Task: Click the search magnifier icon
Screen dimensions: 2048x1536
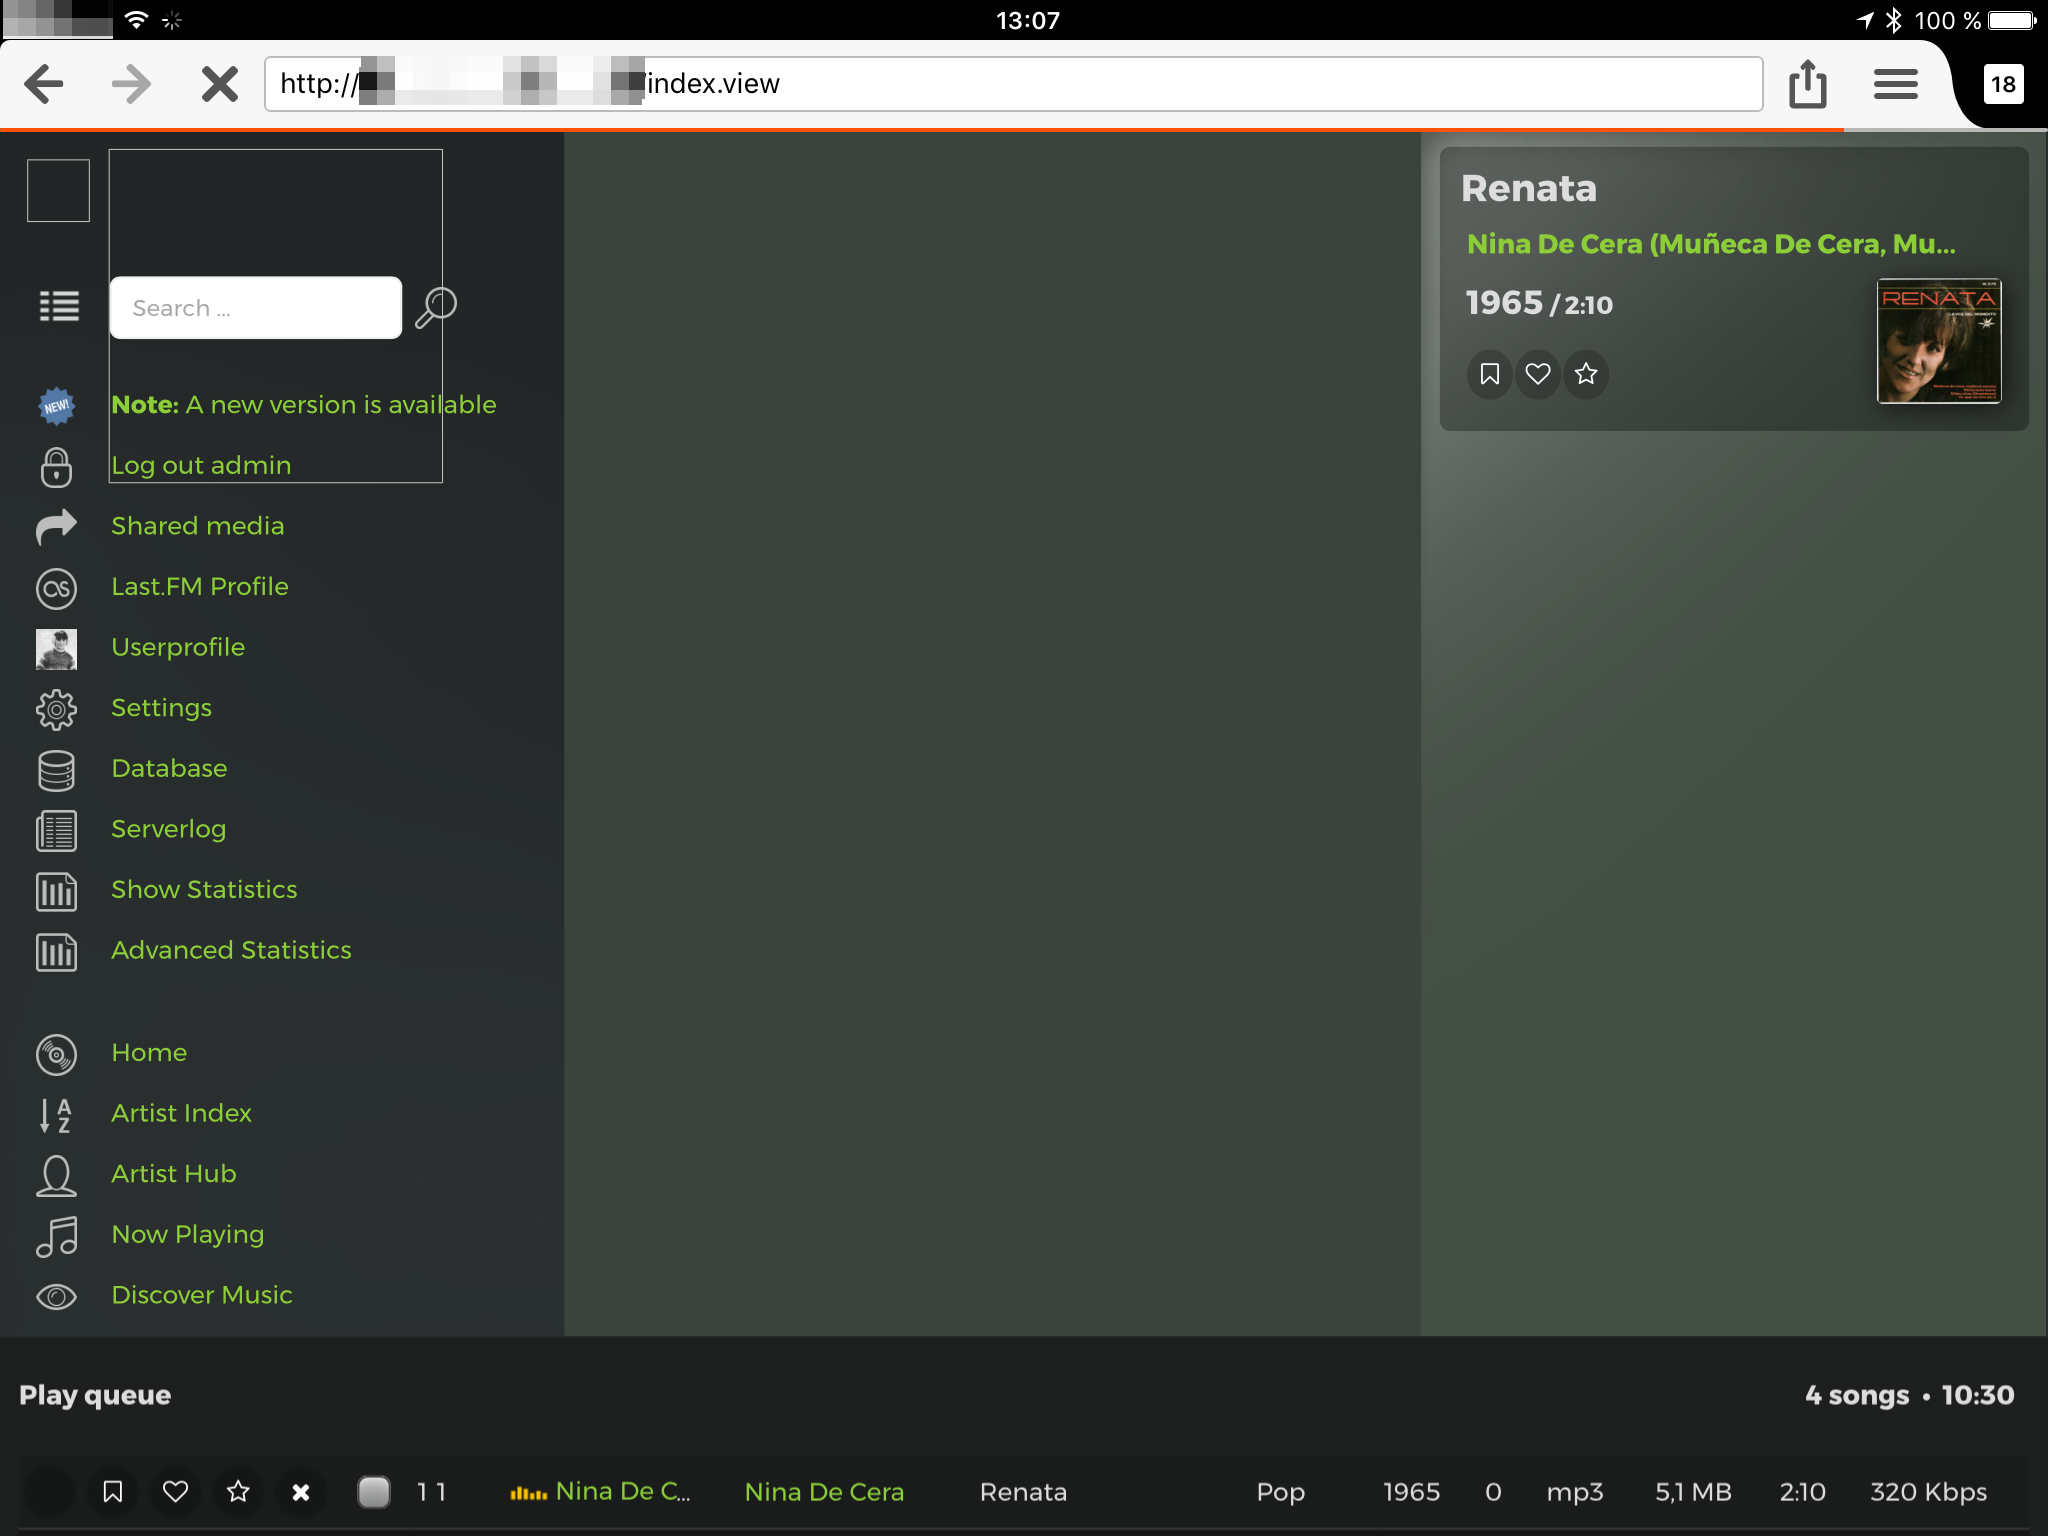Action: pyautogui.click(x=436, y=307)
